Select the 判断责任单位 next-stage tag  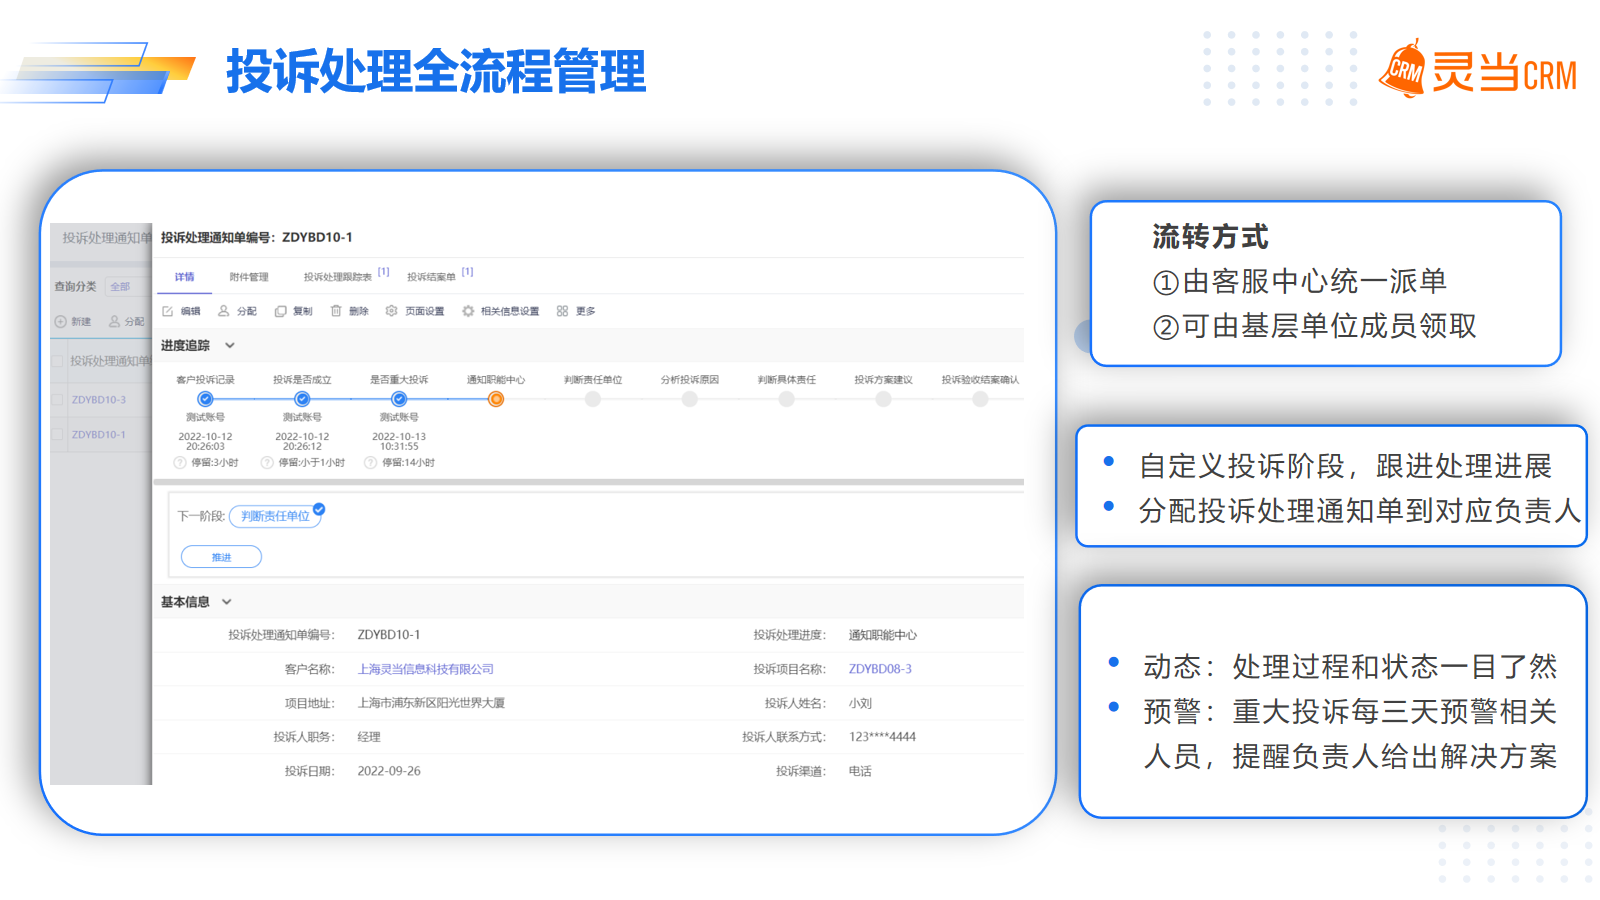tap(275, 516)
